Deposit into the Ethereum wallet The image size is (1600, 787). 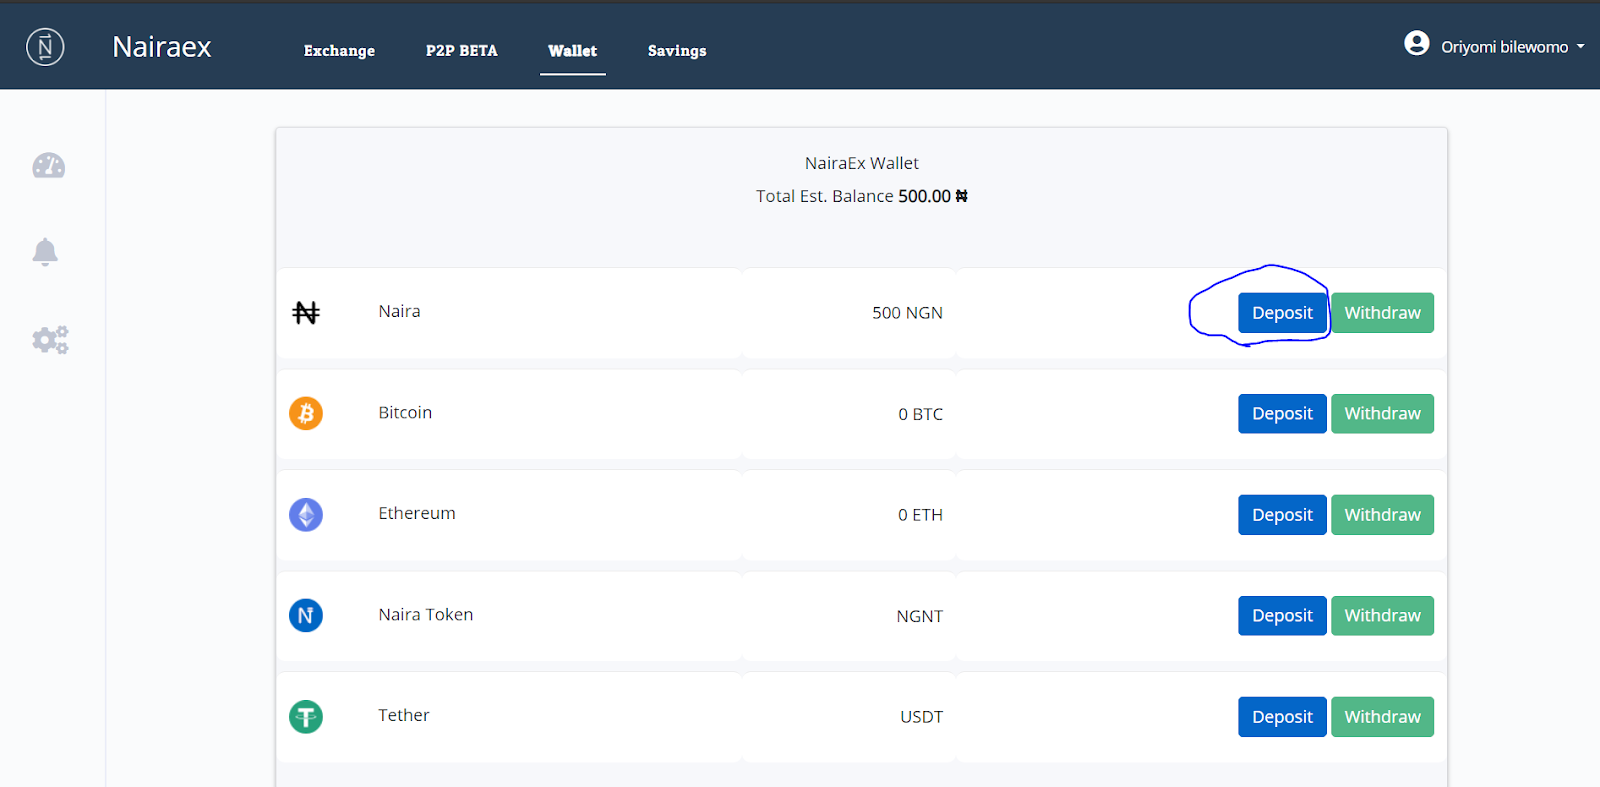1282,515
